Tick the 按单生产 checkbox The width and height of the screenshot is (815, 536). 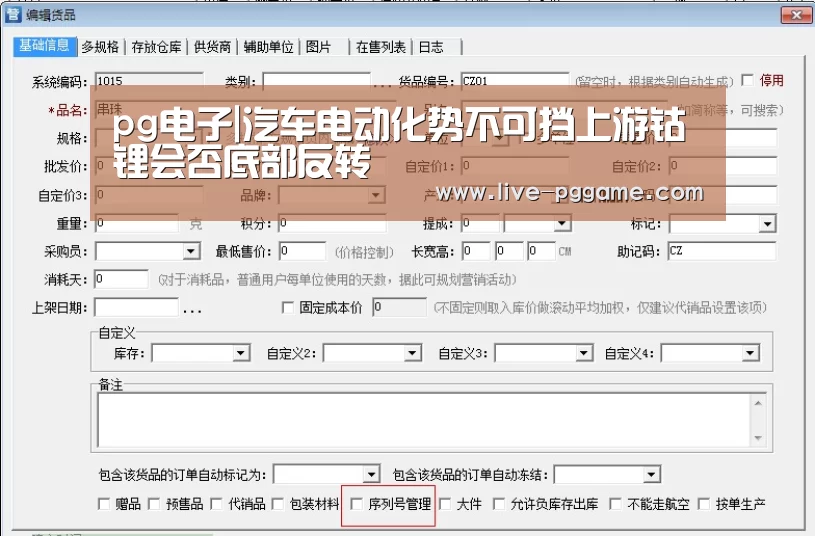click(704, 504)
